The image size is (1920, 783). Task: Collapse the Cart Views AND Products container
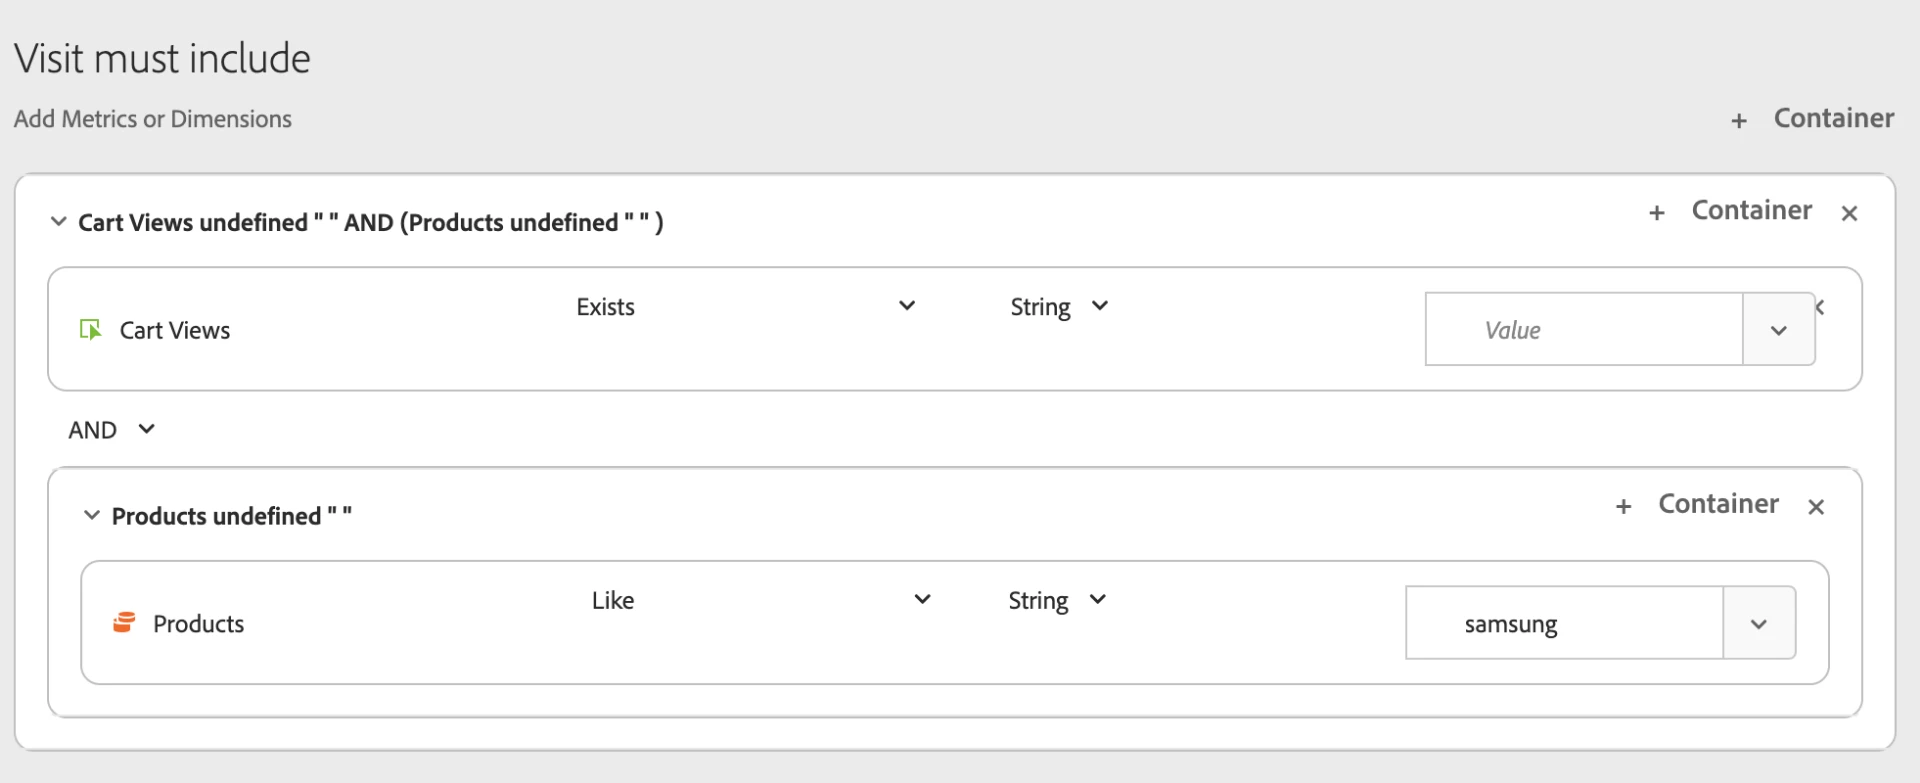coord(58,221)
